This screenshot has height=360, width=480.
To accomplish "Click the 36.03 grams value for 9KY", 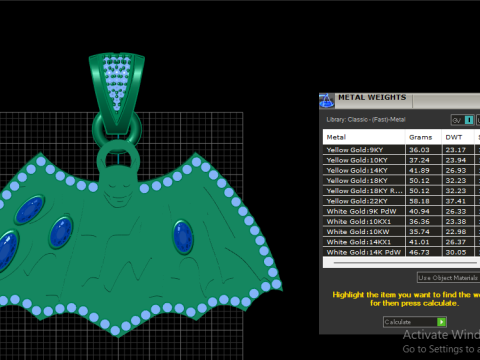I will (x=419, y=150).
